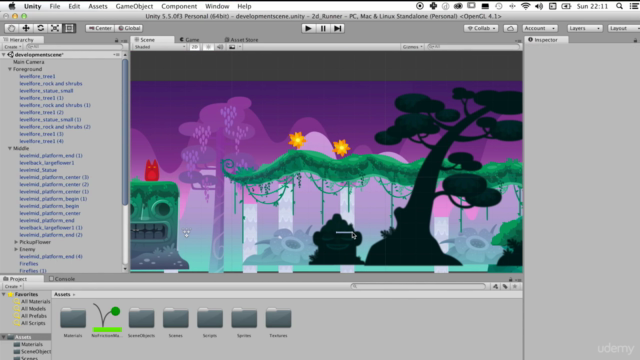Viewport: 640px width, 360px height.
Task: Open the Window menu
Action: (217, 6)
